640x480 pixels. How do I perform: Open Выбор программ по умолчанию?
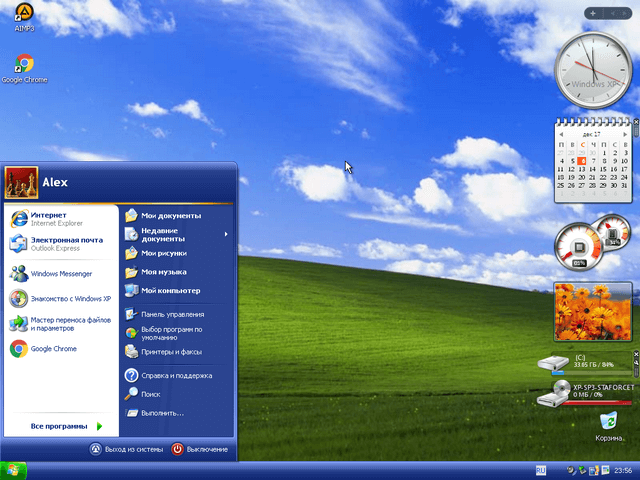pos(178,333)
